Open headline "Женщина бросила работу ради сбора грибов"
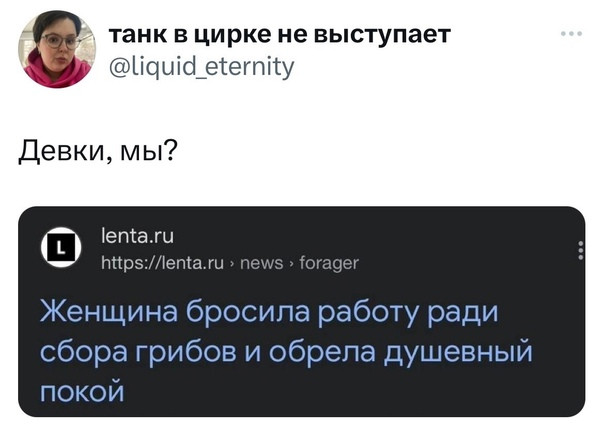This screenshot has height=442, width=604. [x=268, y=314]
